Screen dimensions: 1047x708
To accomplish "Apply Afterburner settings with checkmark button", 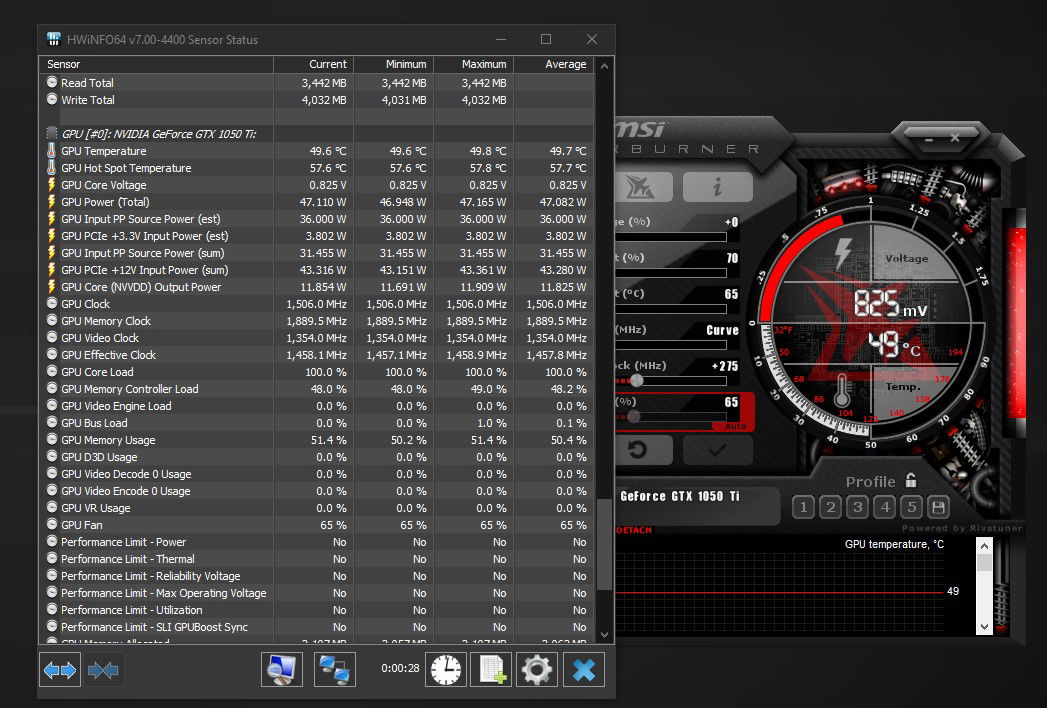I will 717,450.
